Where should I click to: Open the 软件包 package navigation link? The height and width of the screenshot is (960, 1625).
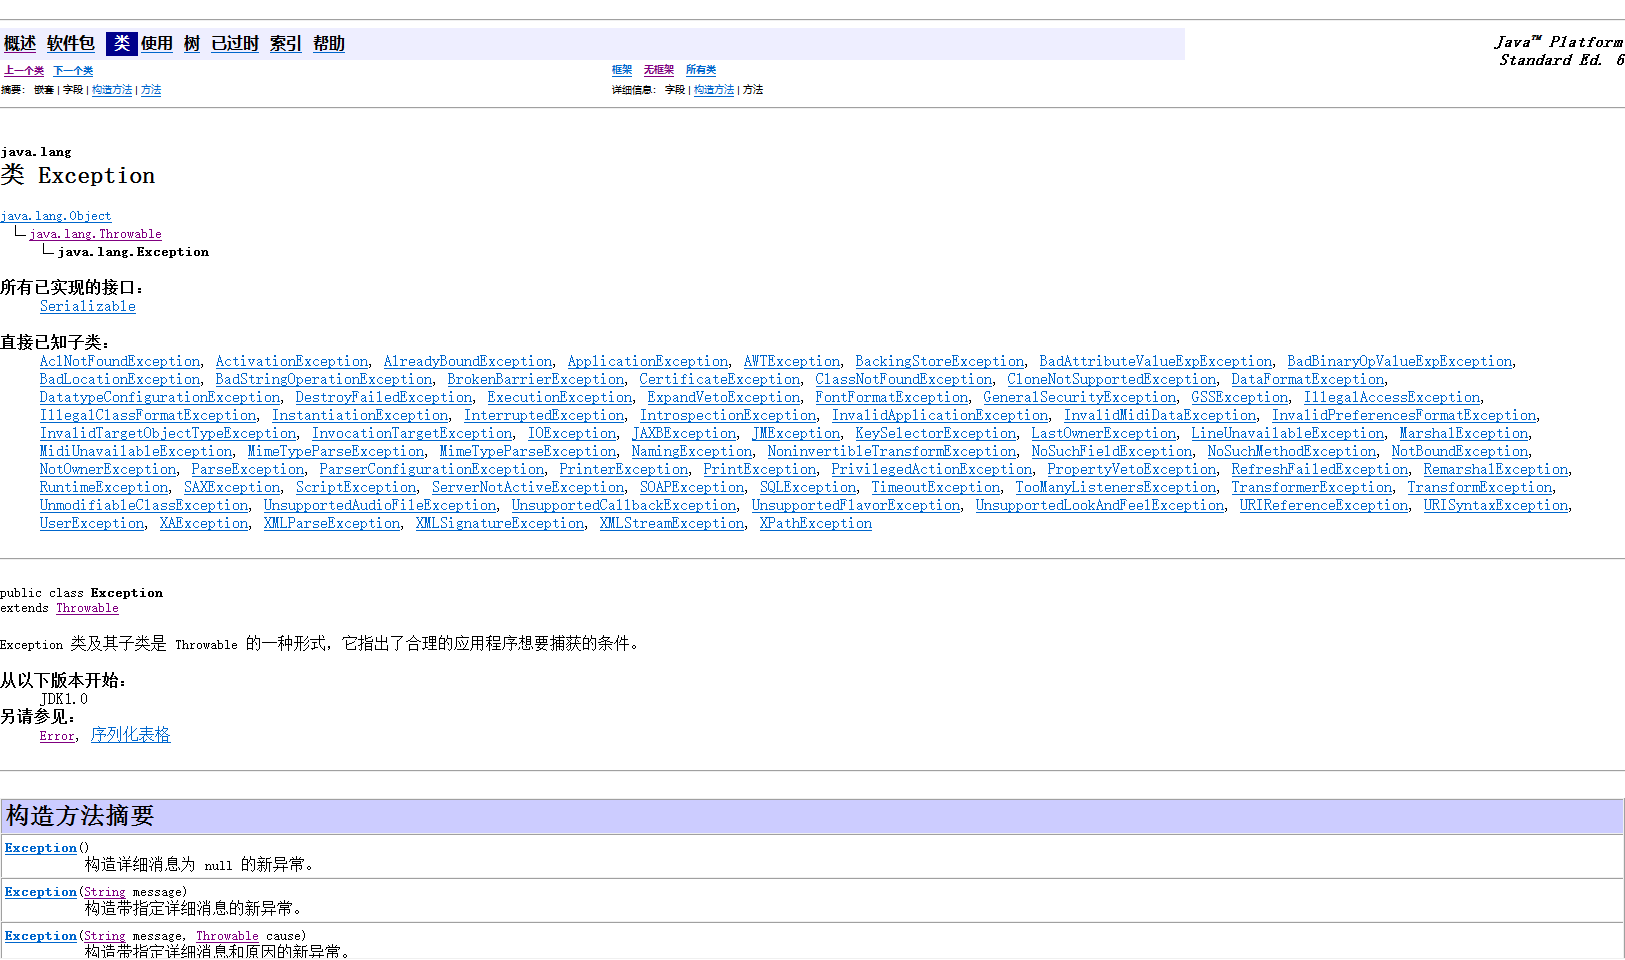point(70,44)
